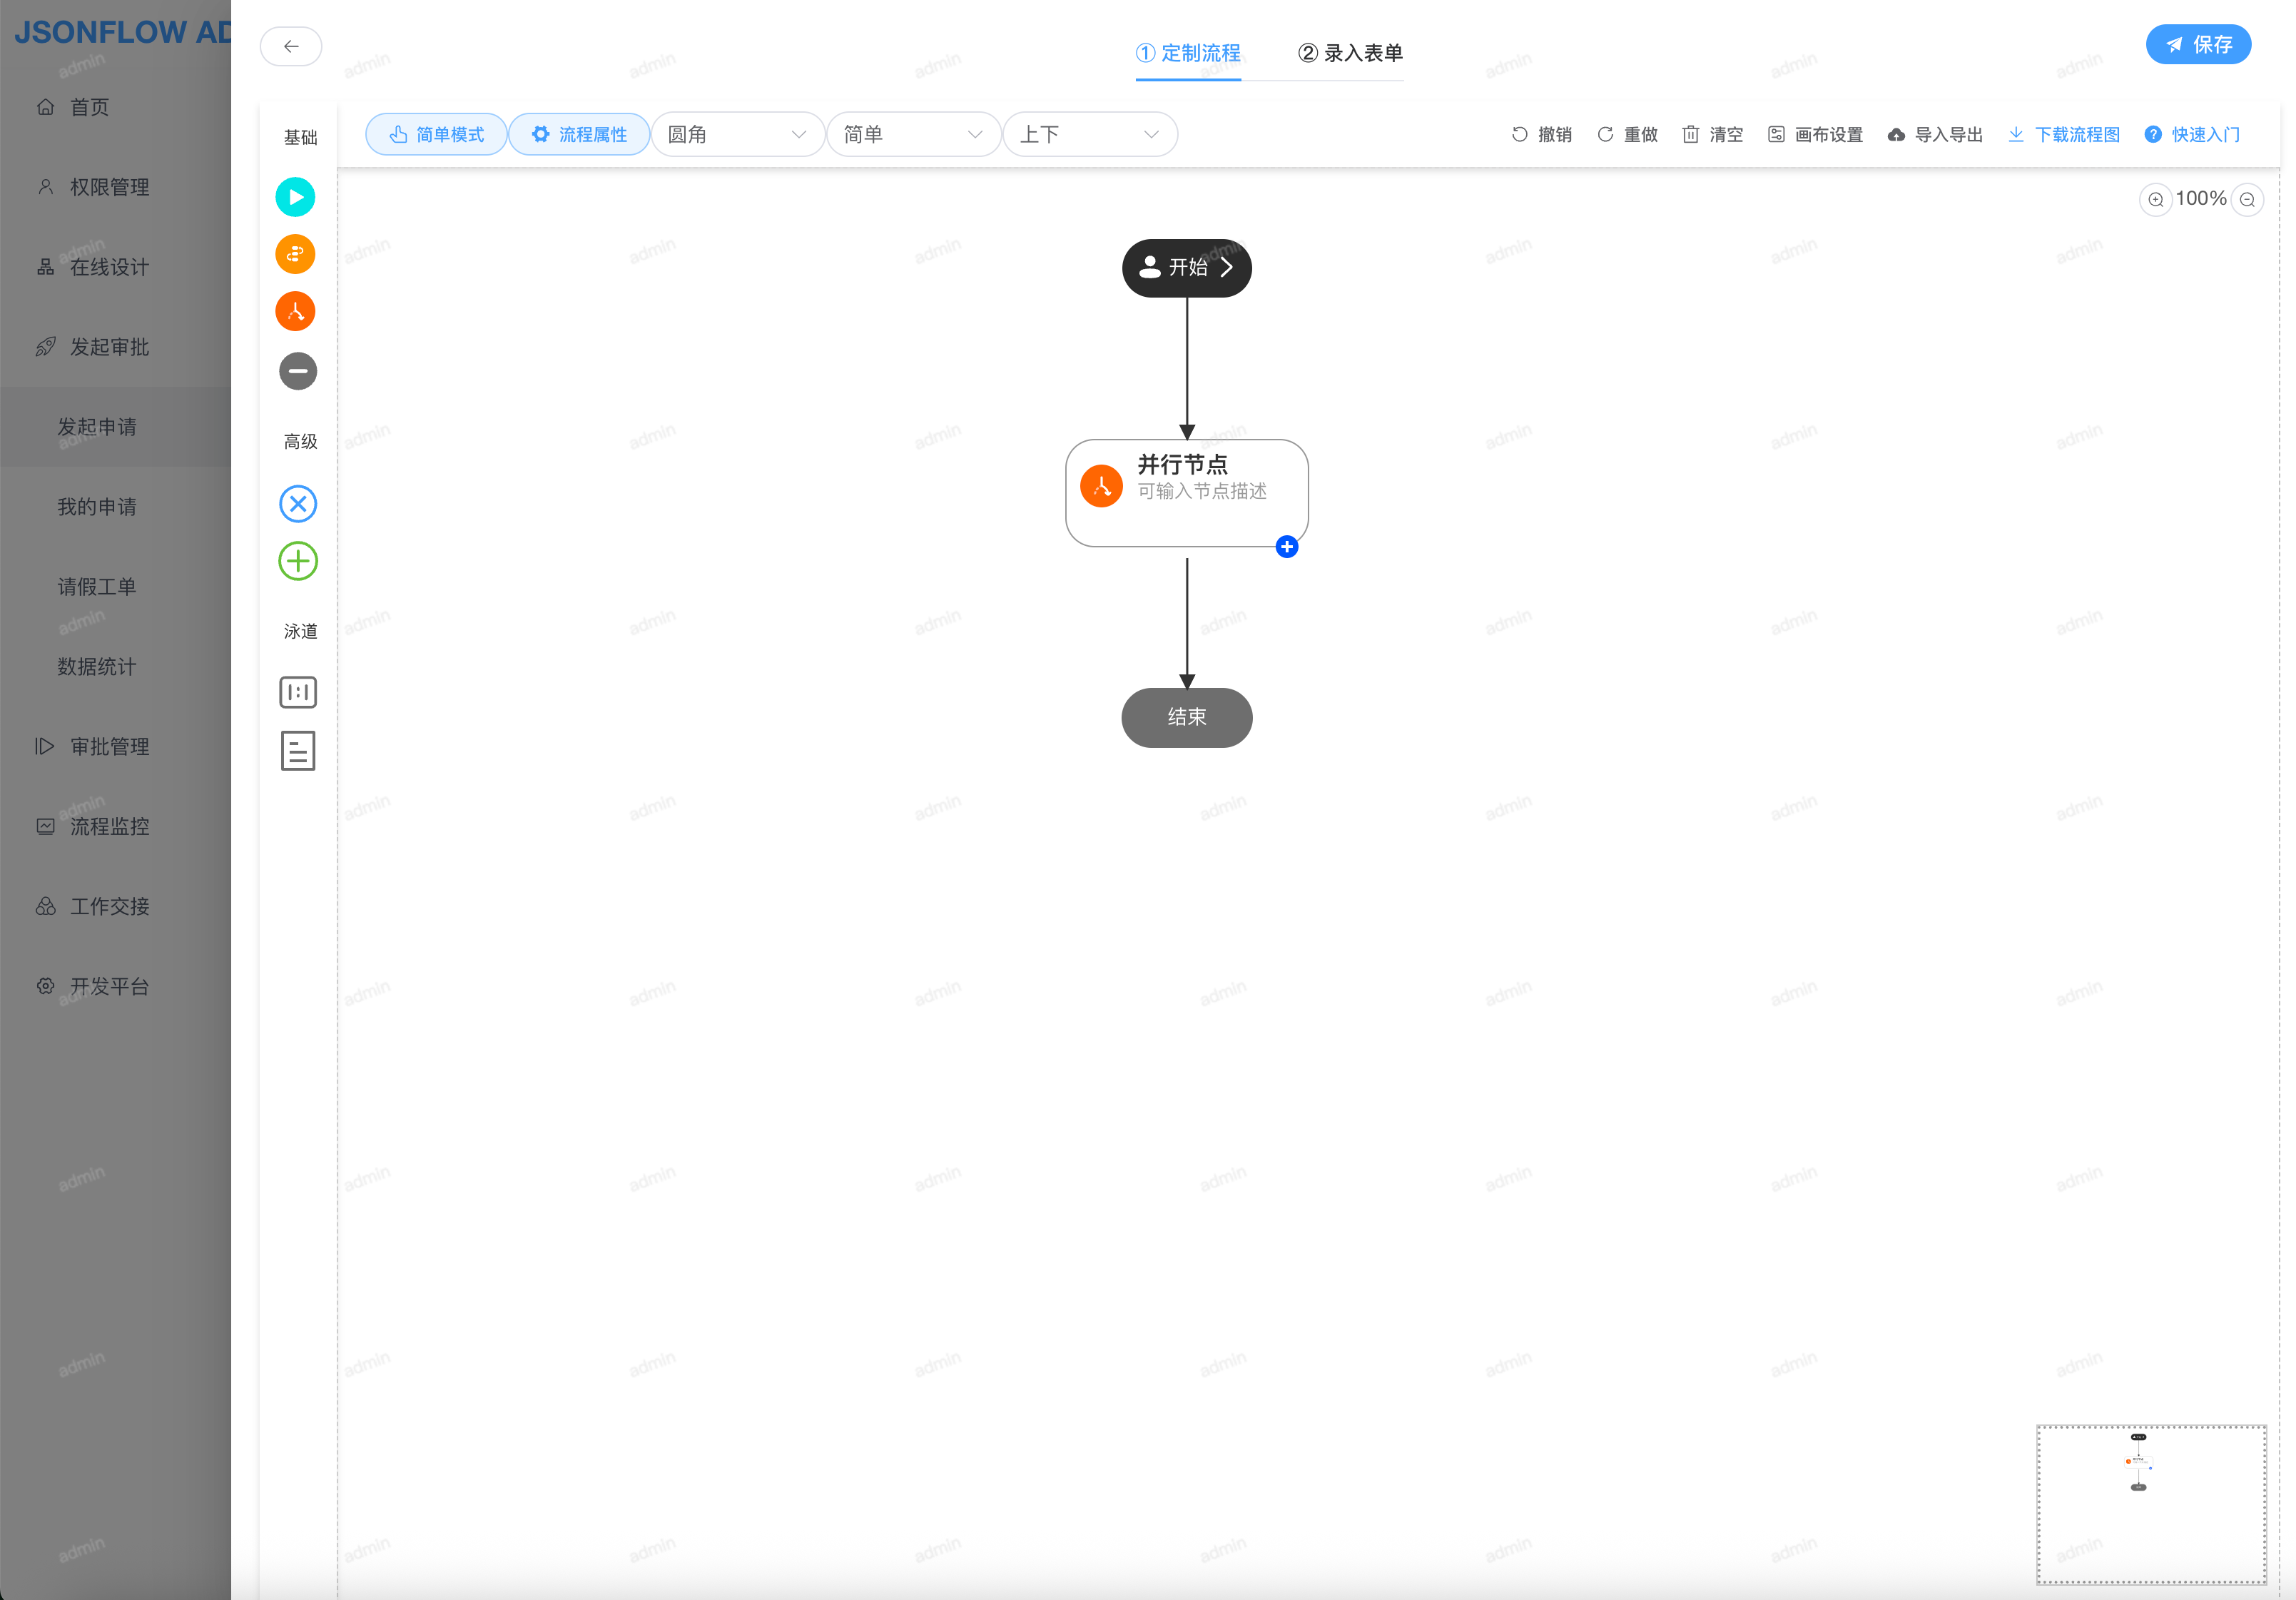Select the gray end node icon
The image size is (2296, 1600).
(297, 371)
